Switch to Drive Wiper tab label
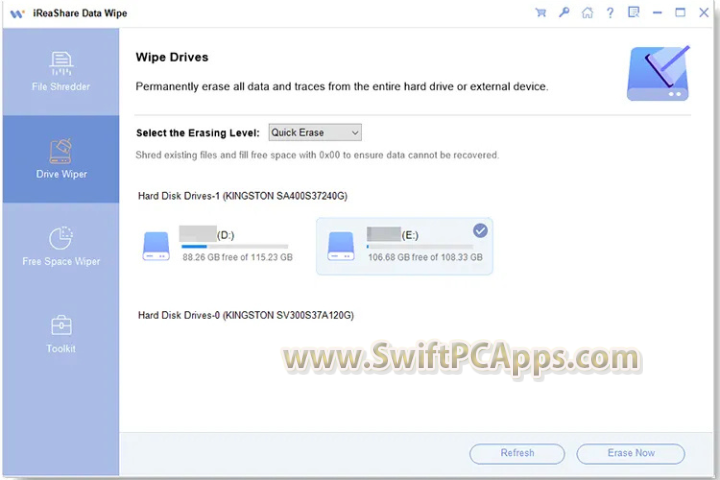Image resolution: width=720 pixels, height=480 pixels. click(x=62, y=174)
